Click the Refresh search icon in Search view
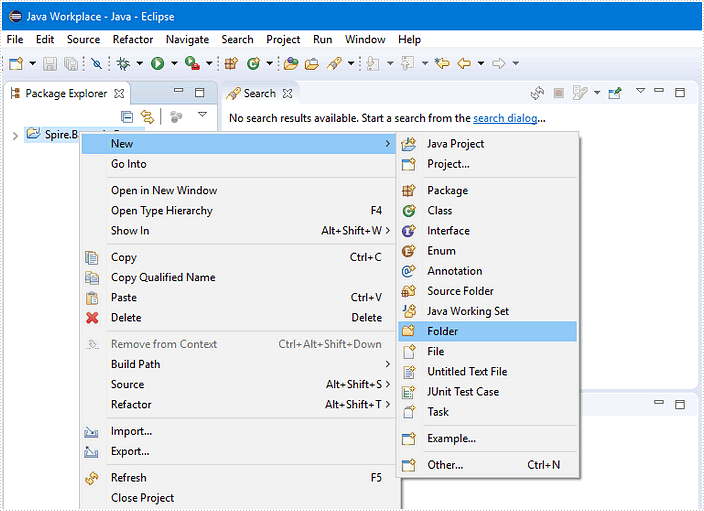704x511 pixels. [537, 93]
